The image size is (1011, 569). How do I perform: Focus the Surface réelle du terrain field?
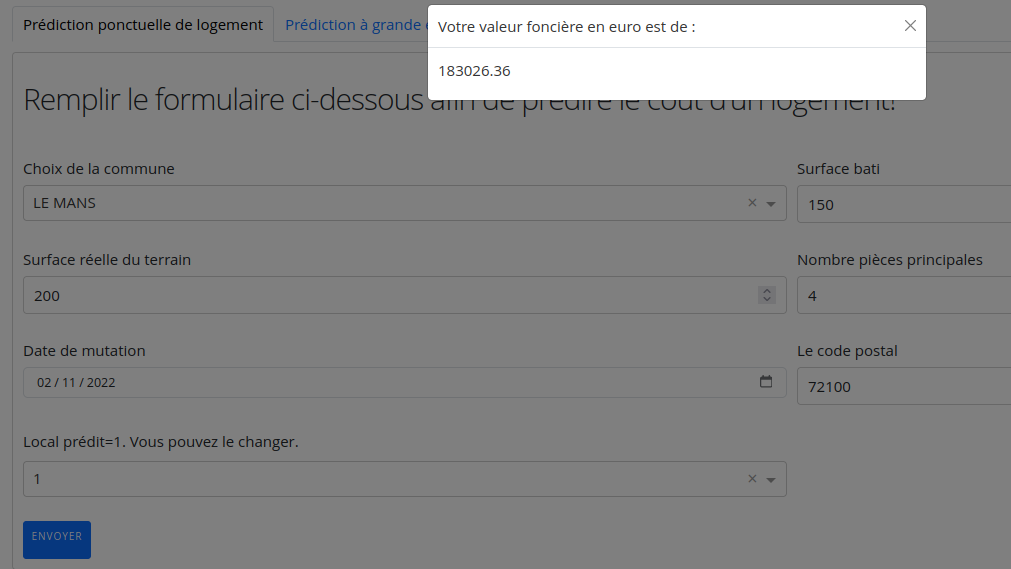coord(390,296)
